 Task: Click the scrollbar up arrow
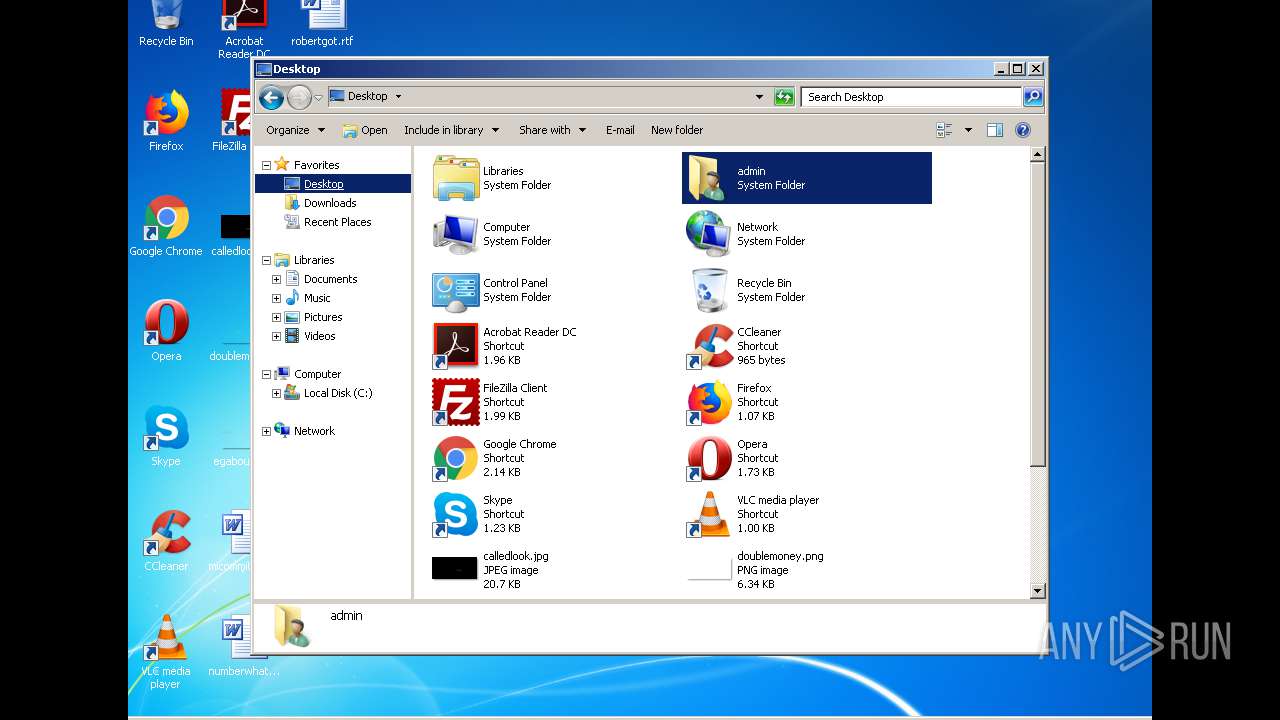tap(1037, 155)
